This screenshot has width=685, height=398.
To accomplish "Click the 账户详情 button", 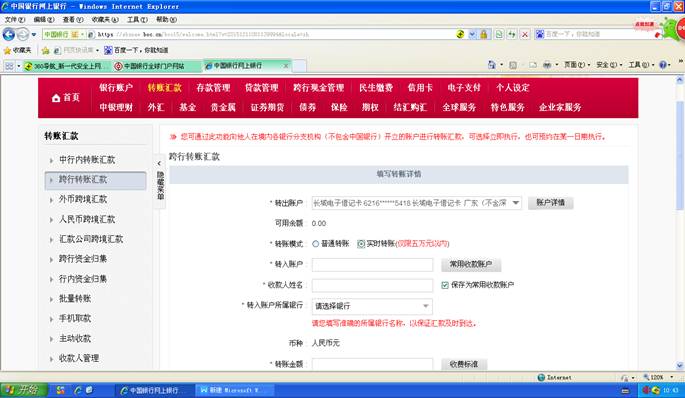I will click(550, 203).
